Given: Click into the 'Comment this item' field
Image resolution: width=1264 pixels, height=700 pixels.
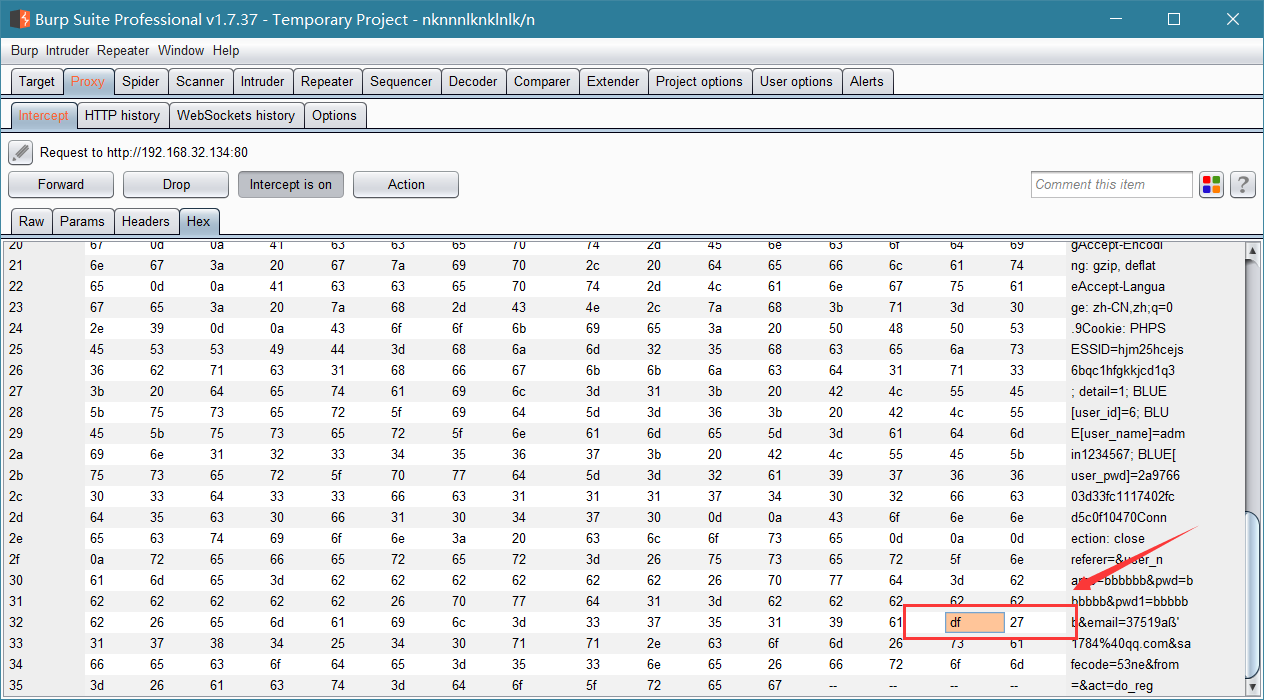Looking at the screenshot, I should (x=1112, y=184).
